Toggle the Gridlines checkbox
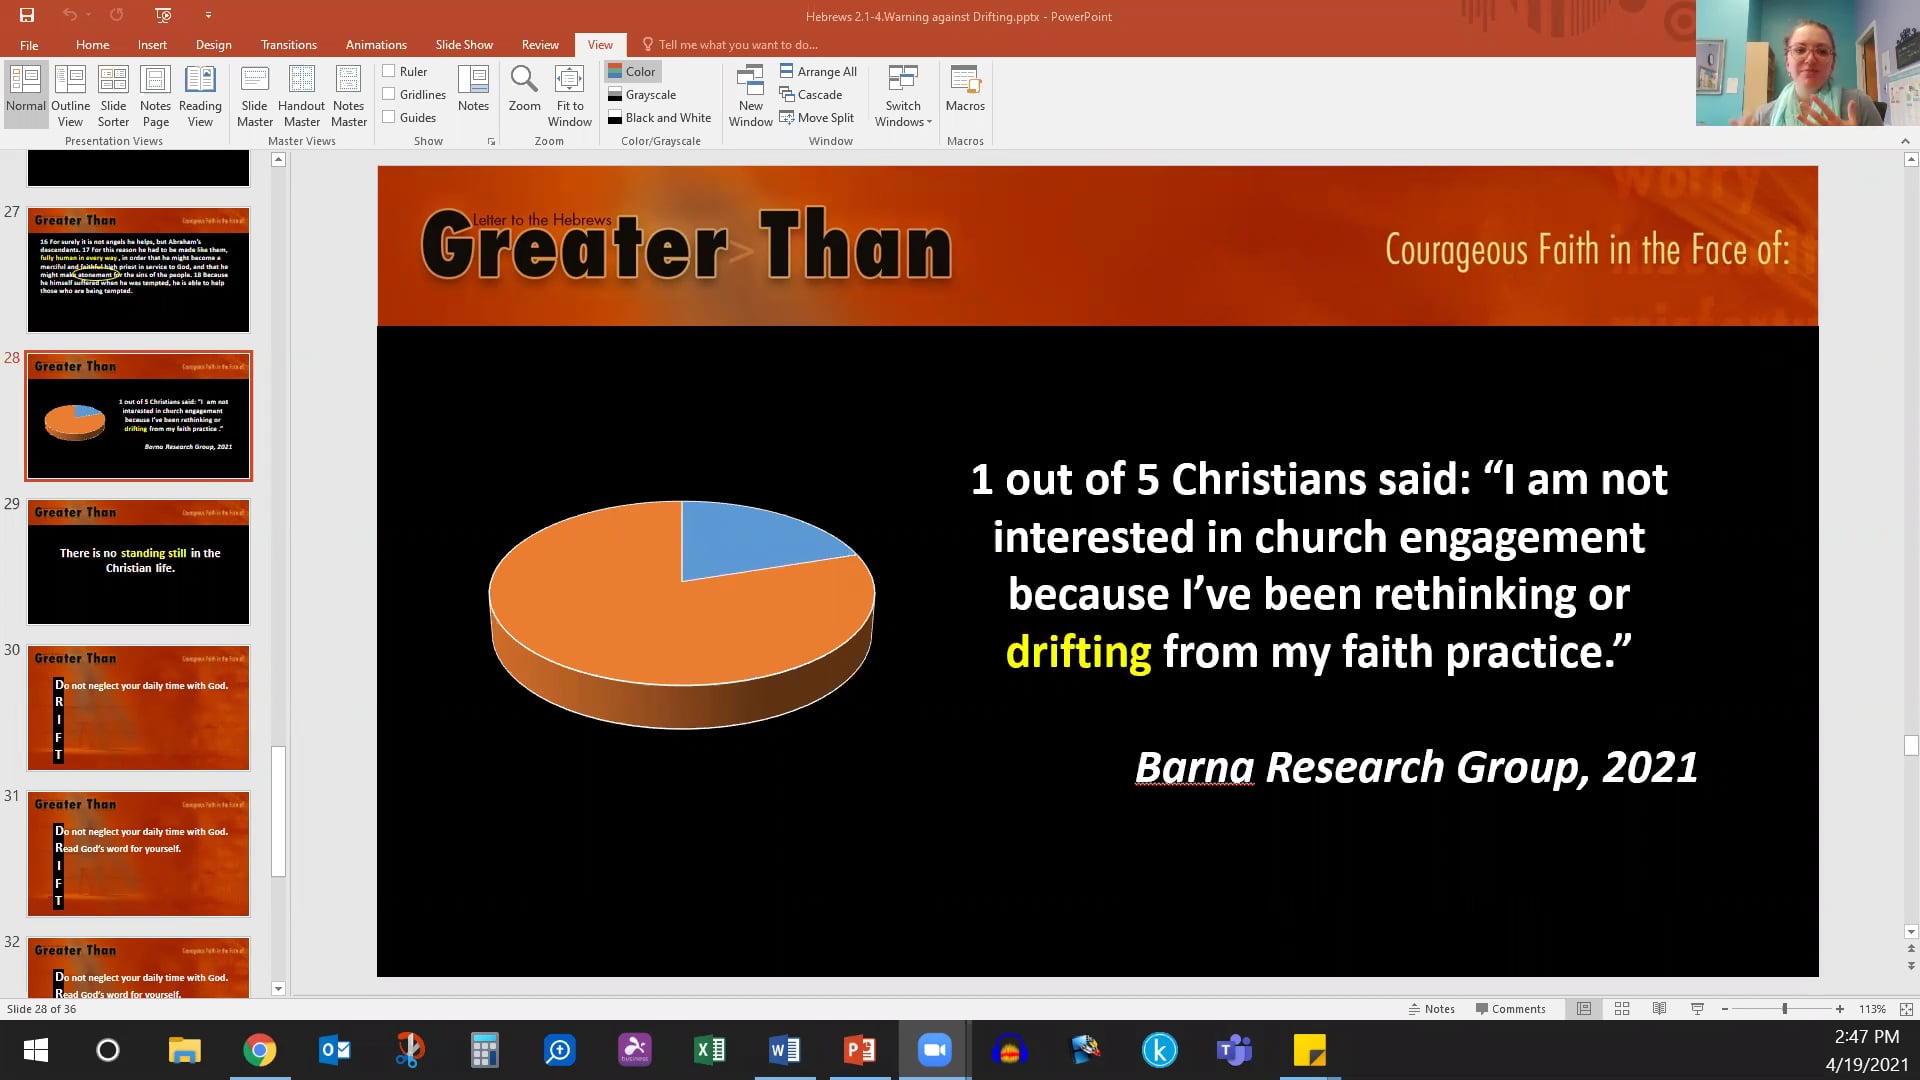Image resolution: width=1920 pixels, height=1080 pixels. (389, 94)
